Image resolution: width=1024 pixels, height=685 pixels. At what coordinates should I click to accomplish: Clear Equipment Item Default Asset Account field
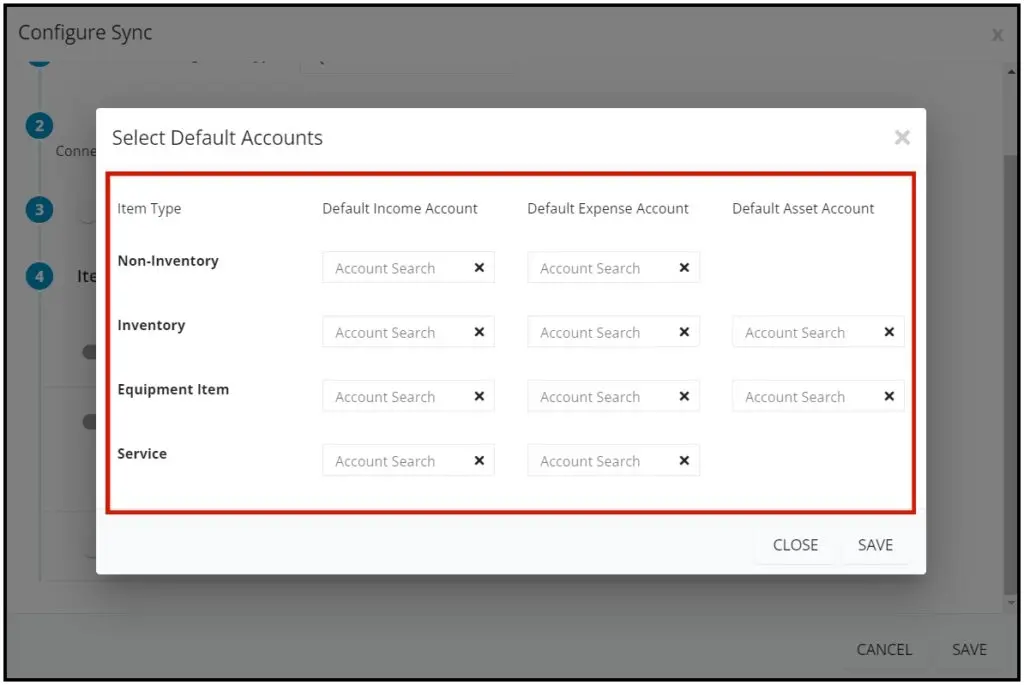(x=889, y=396)
